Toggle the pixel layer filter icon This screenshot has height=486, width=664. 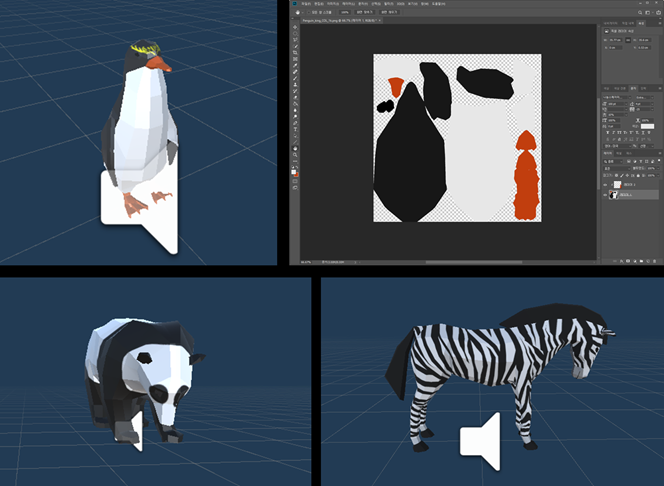point(628,161)
